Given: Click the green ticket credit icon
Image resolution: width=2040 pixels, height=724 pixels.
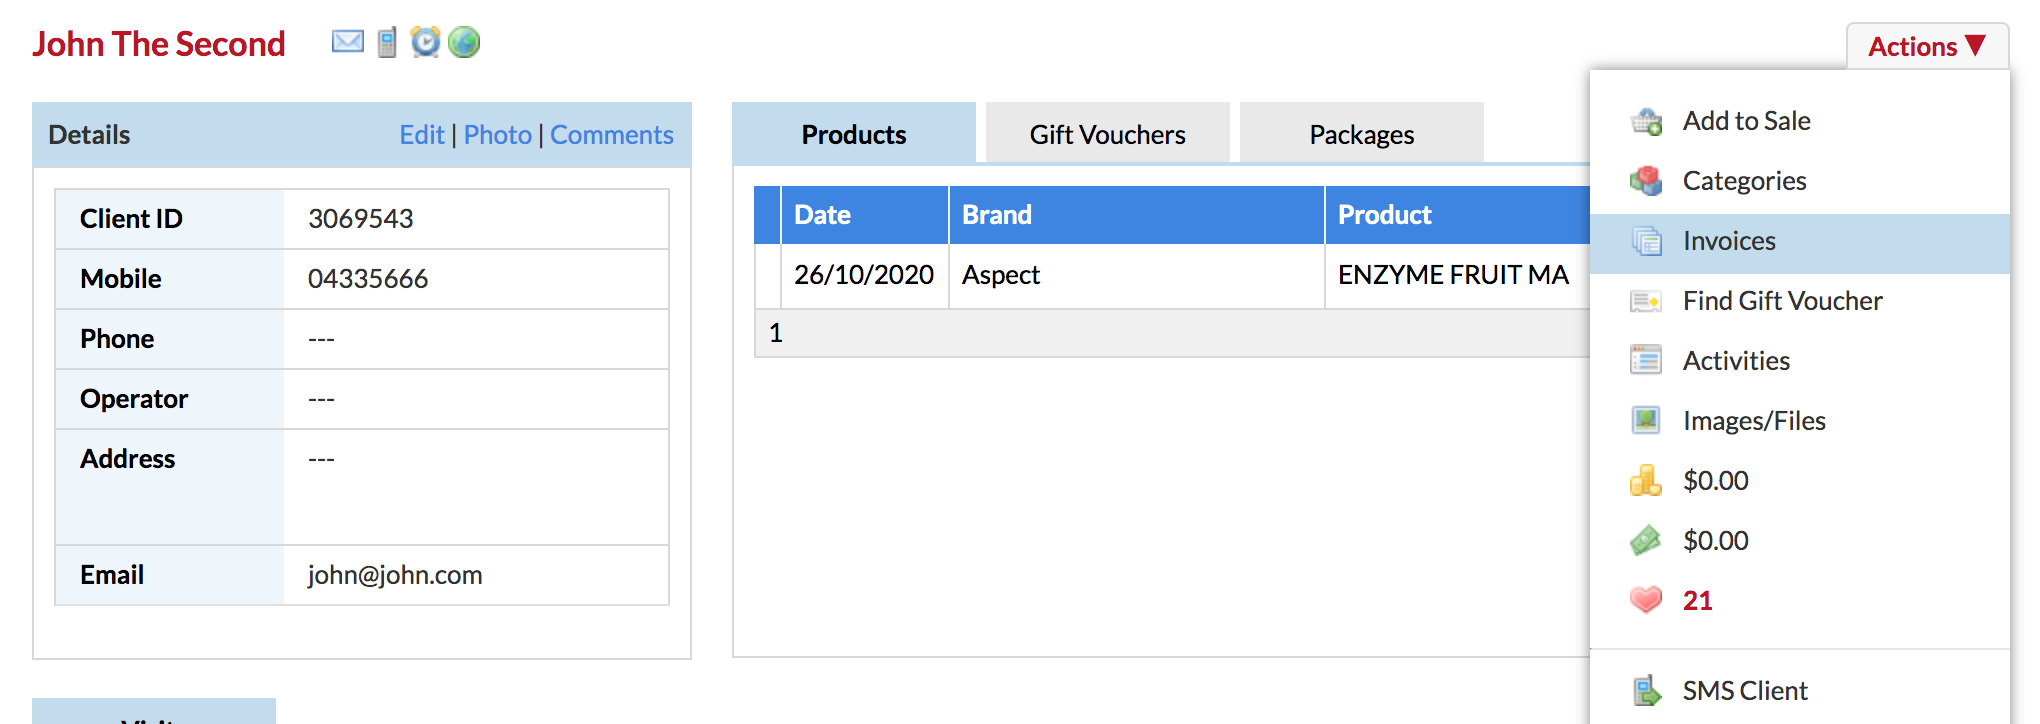Looking at the screenshot, I should (1646, 541).
